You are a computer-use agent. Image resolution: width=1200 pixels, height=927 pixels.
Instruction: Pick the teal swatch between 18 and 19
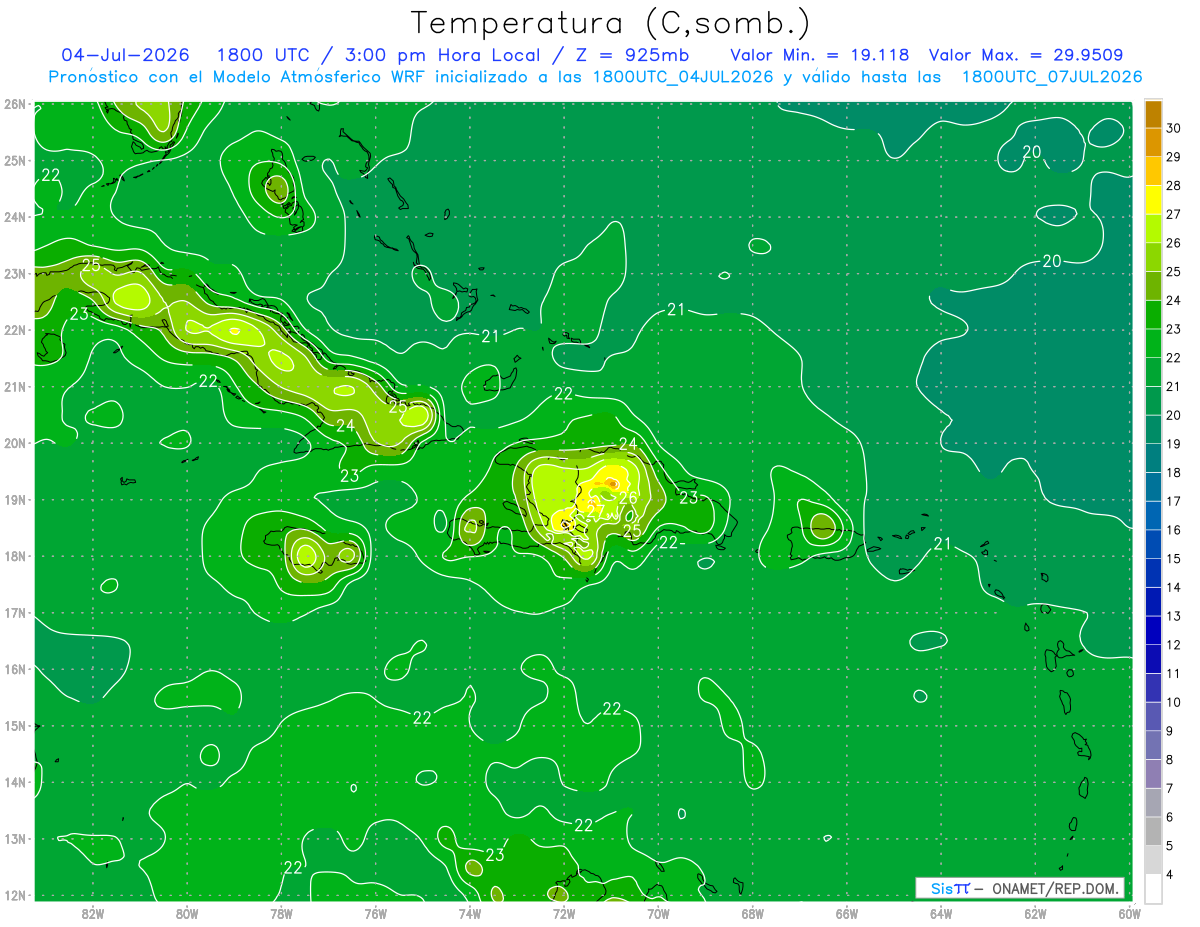[1153, 458]
